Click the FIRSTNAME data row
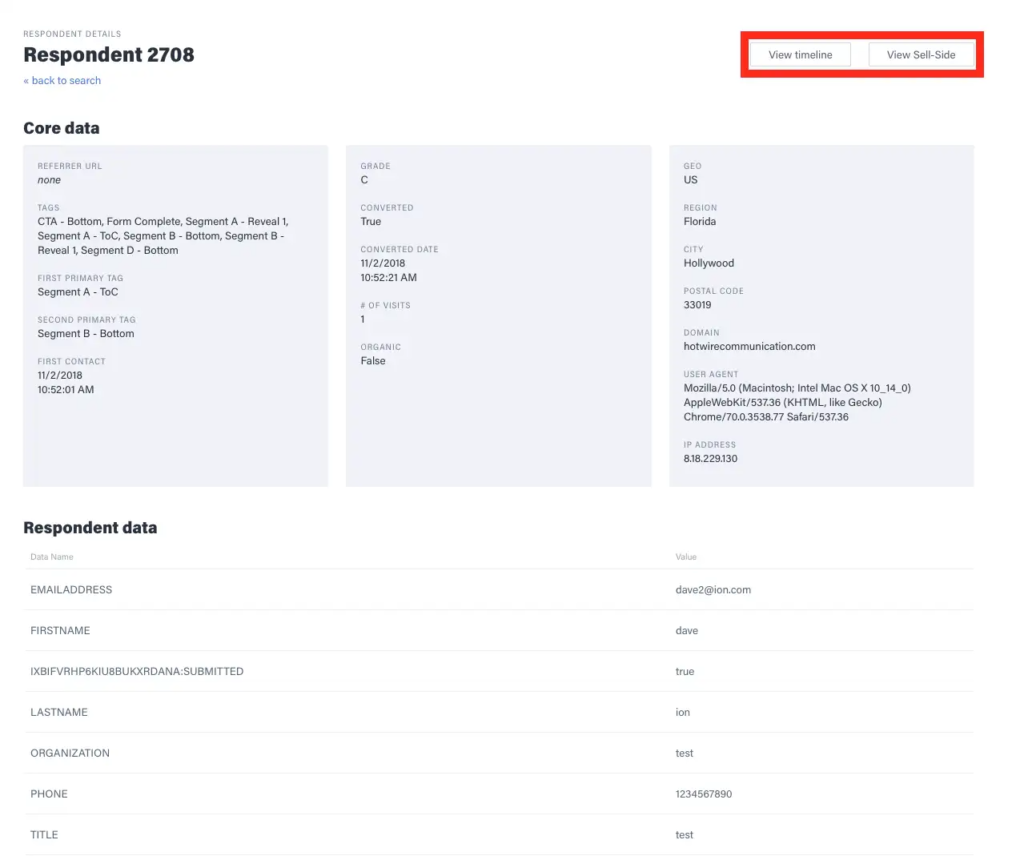The width and height of the screenshot is (1024, 868). click(60, 631)
